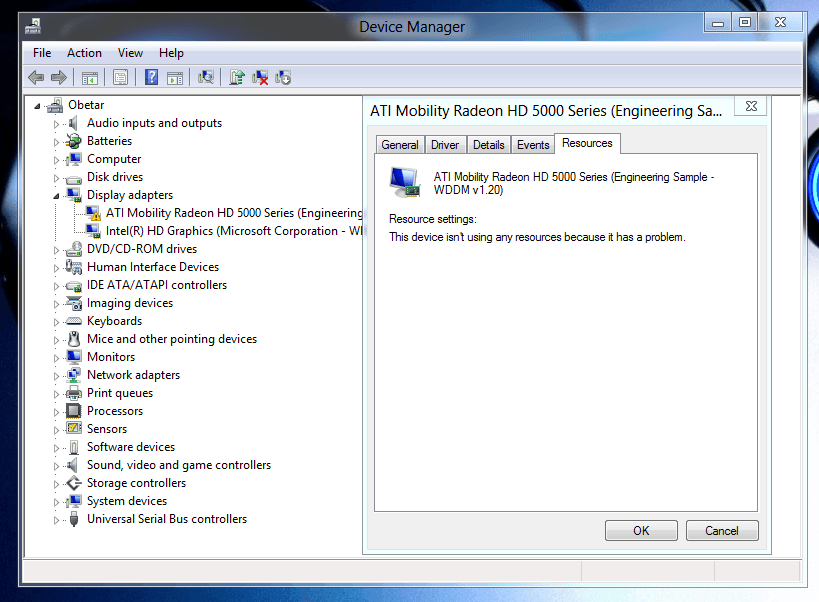Click the Disable device toolbar icon
The image size is (819, 602).
[283, 78]
